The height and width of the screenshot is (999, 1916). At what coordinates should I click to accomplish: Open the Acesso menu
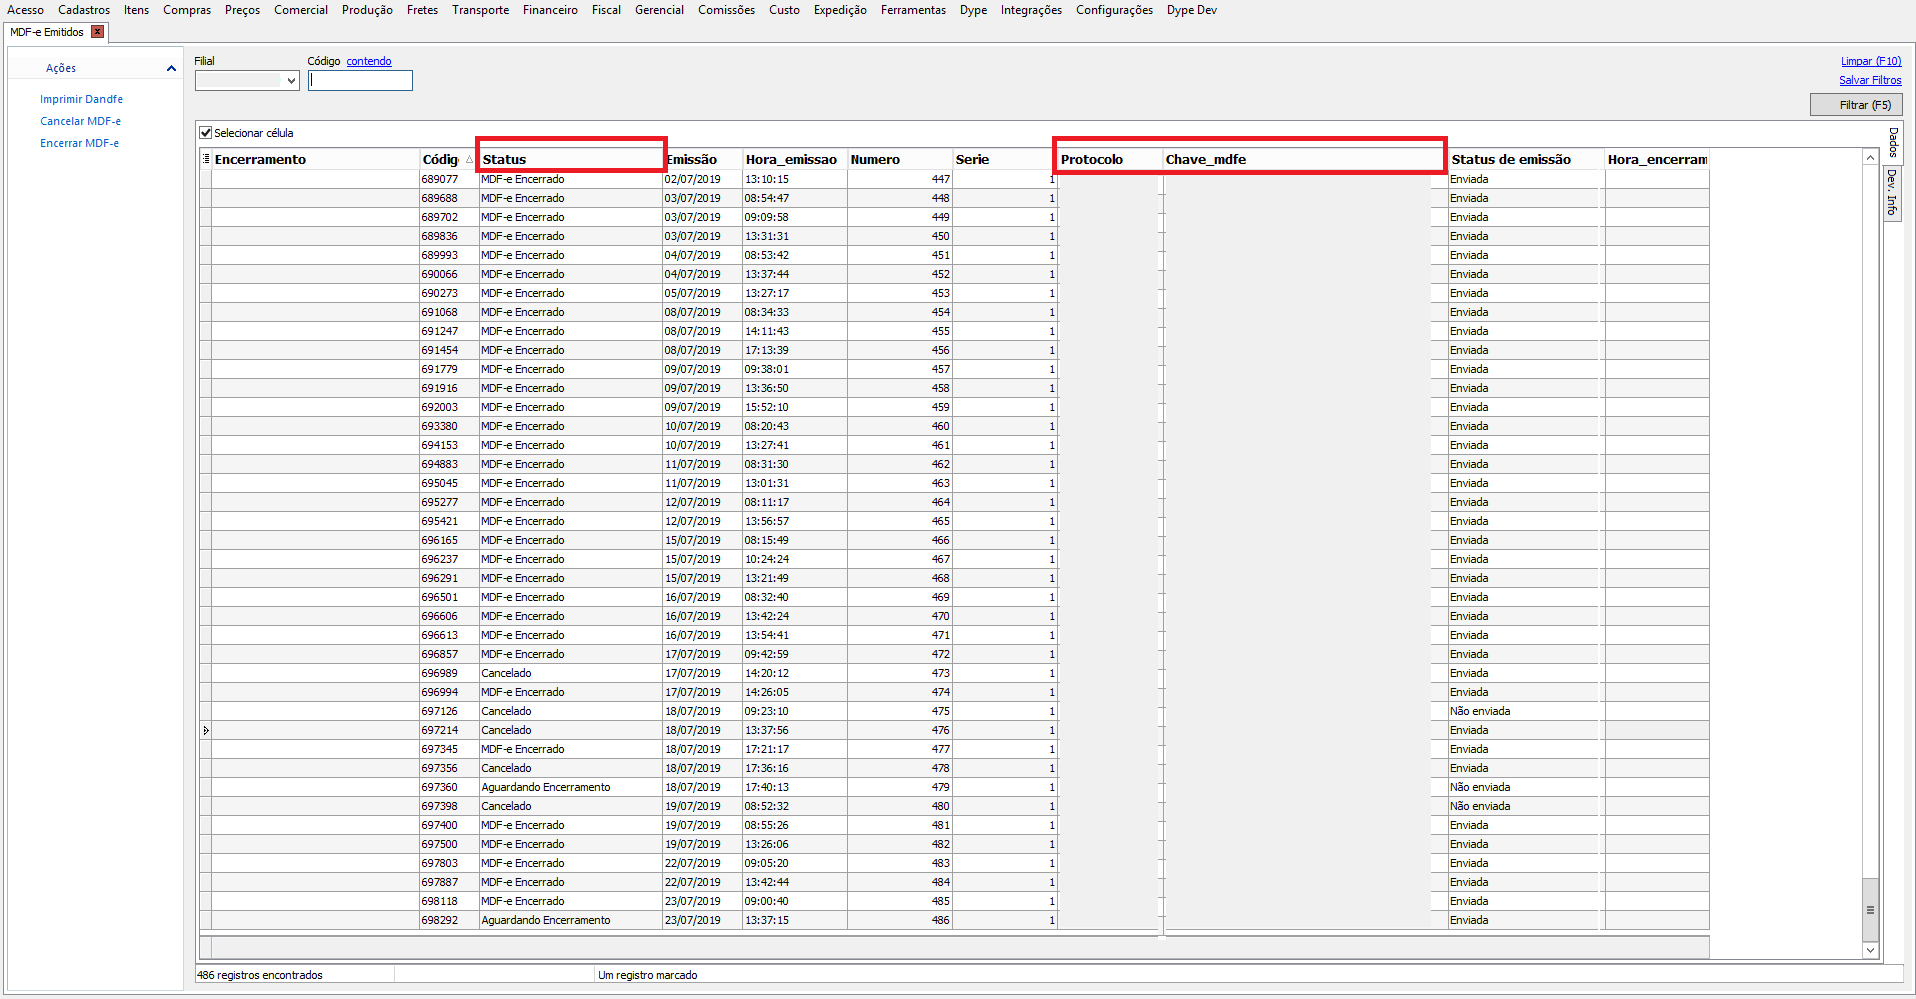pos(25,10)
